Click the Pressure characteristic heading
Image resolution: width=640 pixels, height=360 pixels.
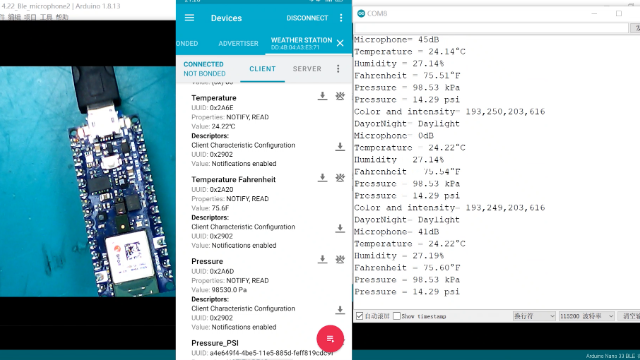coord(207,261)
